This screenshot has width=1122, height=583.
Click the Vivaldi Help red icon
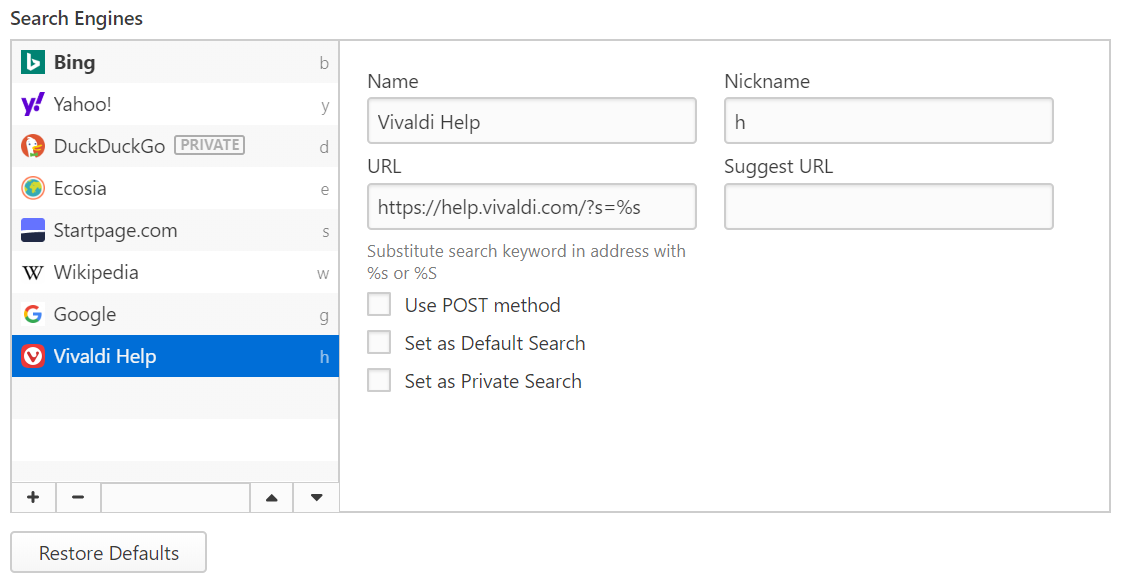coord(33,356)
